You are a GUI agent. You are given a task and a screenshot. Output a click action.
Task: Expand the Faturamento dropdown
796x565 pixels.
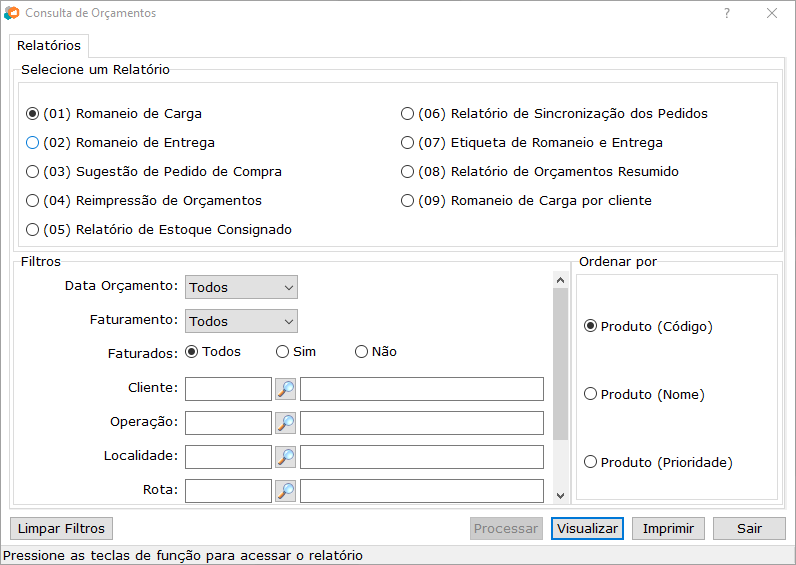[241, 322]
